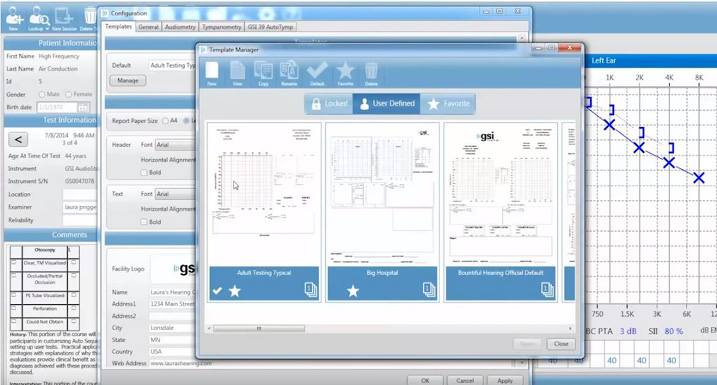Toggle the Text Bold checkbox
Image resolution: width=717 pixels, height=385 pixels.
(144, 222)
